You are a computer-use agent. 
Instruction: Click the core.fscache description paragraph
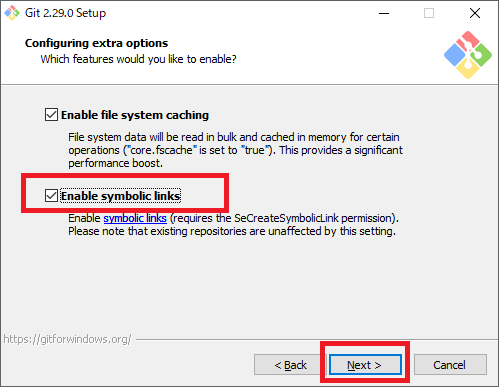pyautogui.click(x=235, y=150)
